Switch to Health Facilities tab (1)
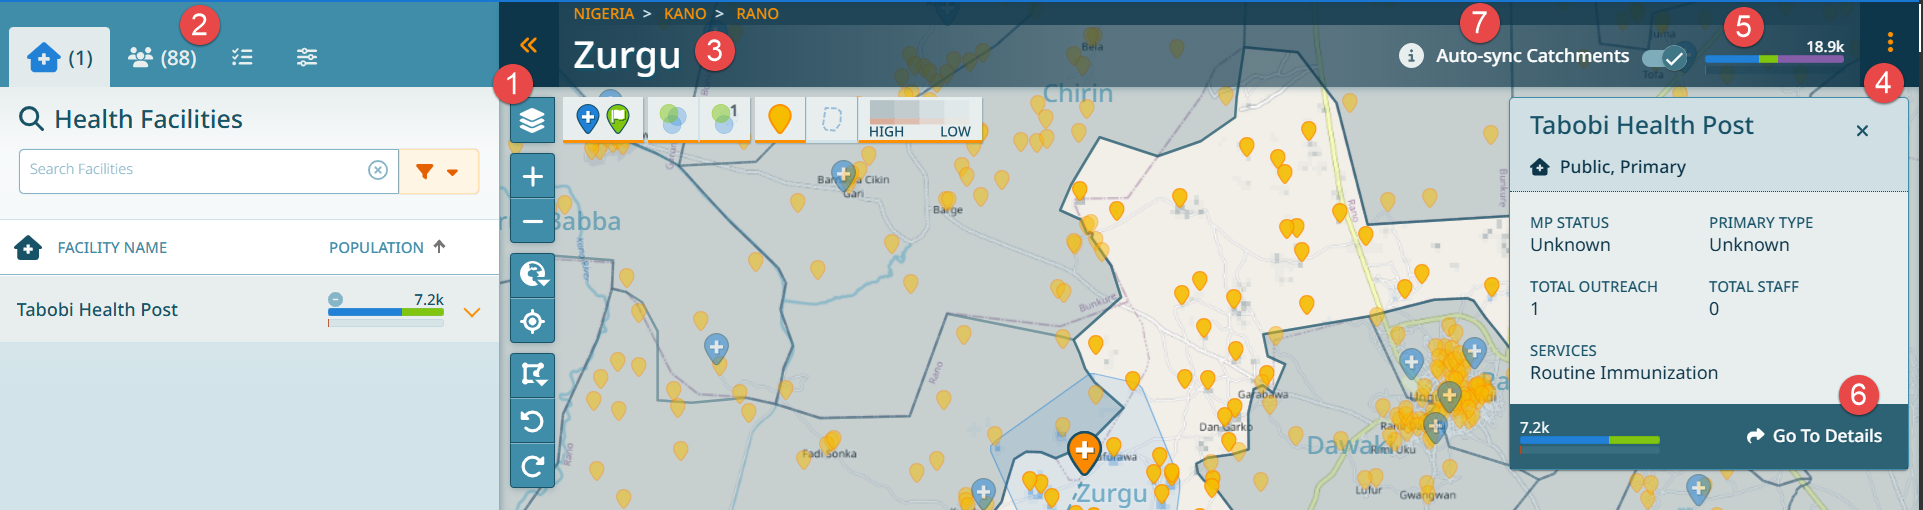The height and width of the screenshot is (510, 1923). coord(60,57)
